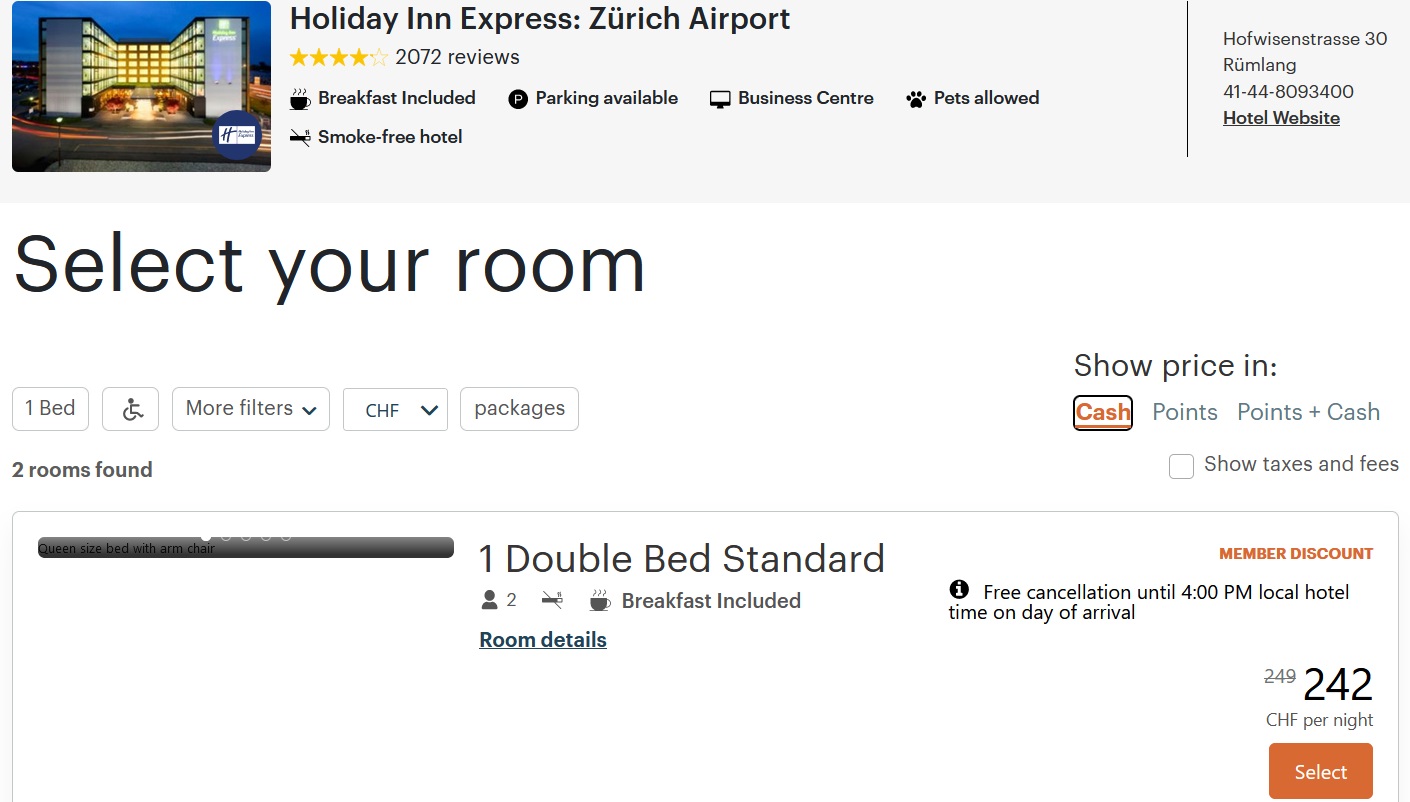The image size is (1410, 802).
Task: Open the CHF currency dropdown
Action: tap(395, 410)
